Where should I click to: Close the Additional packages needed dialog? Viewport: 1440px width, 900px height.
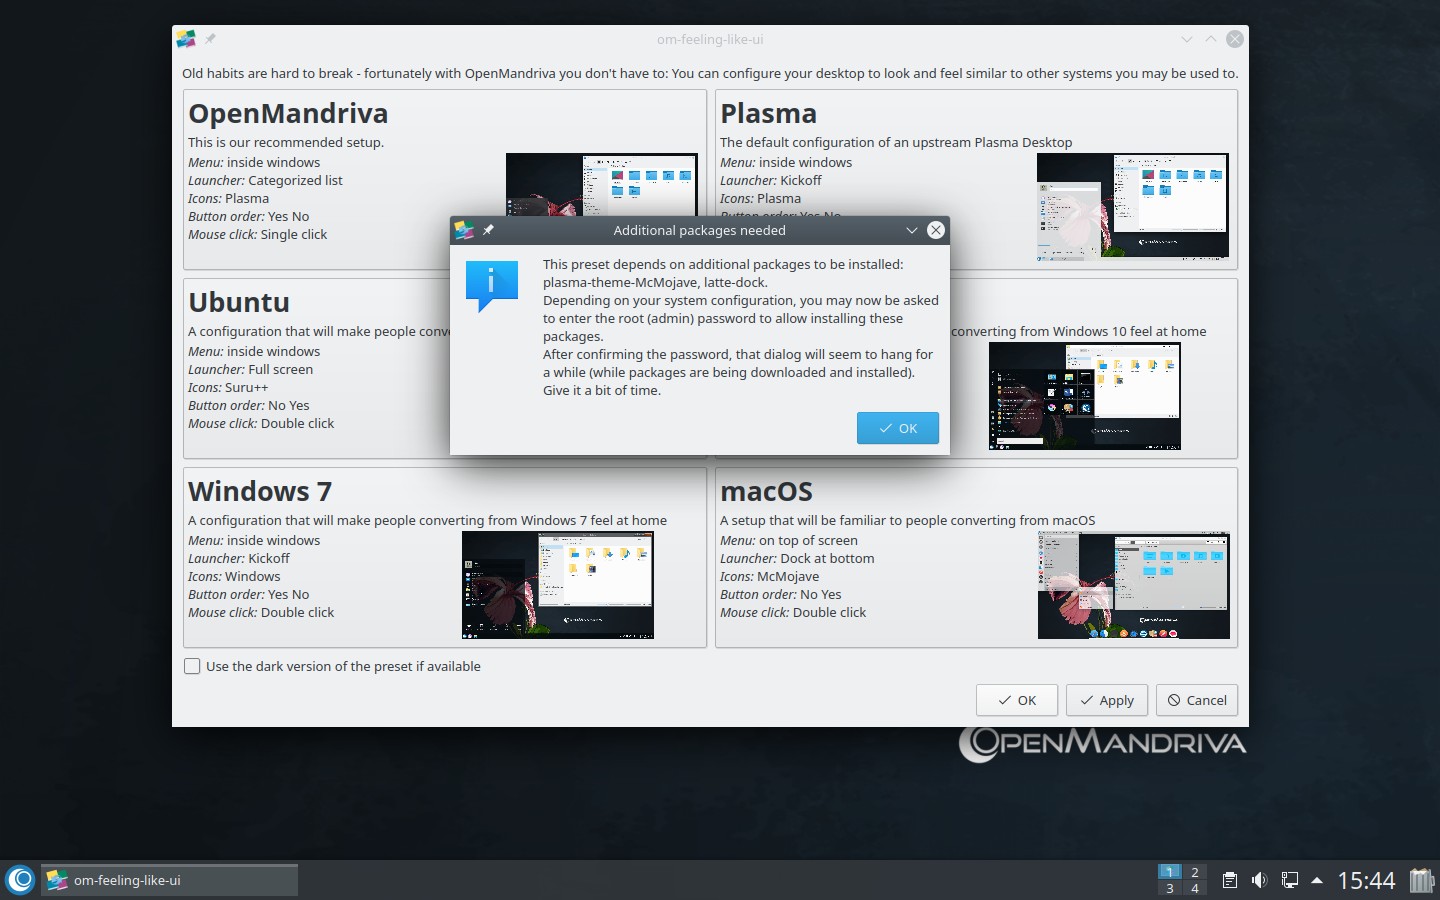[x=936, y=230]
